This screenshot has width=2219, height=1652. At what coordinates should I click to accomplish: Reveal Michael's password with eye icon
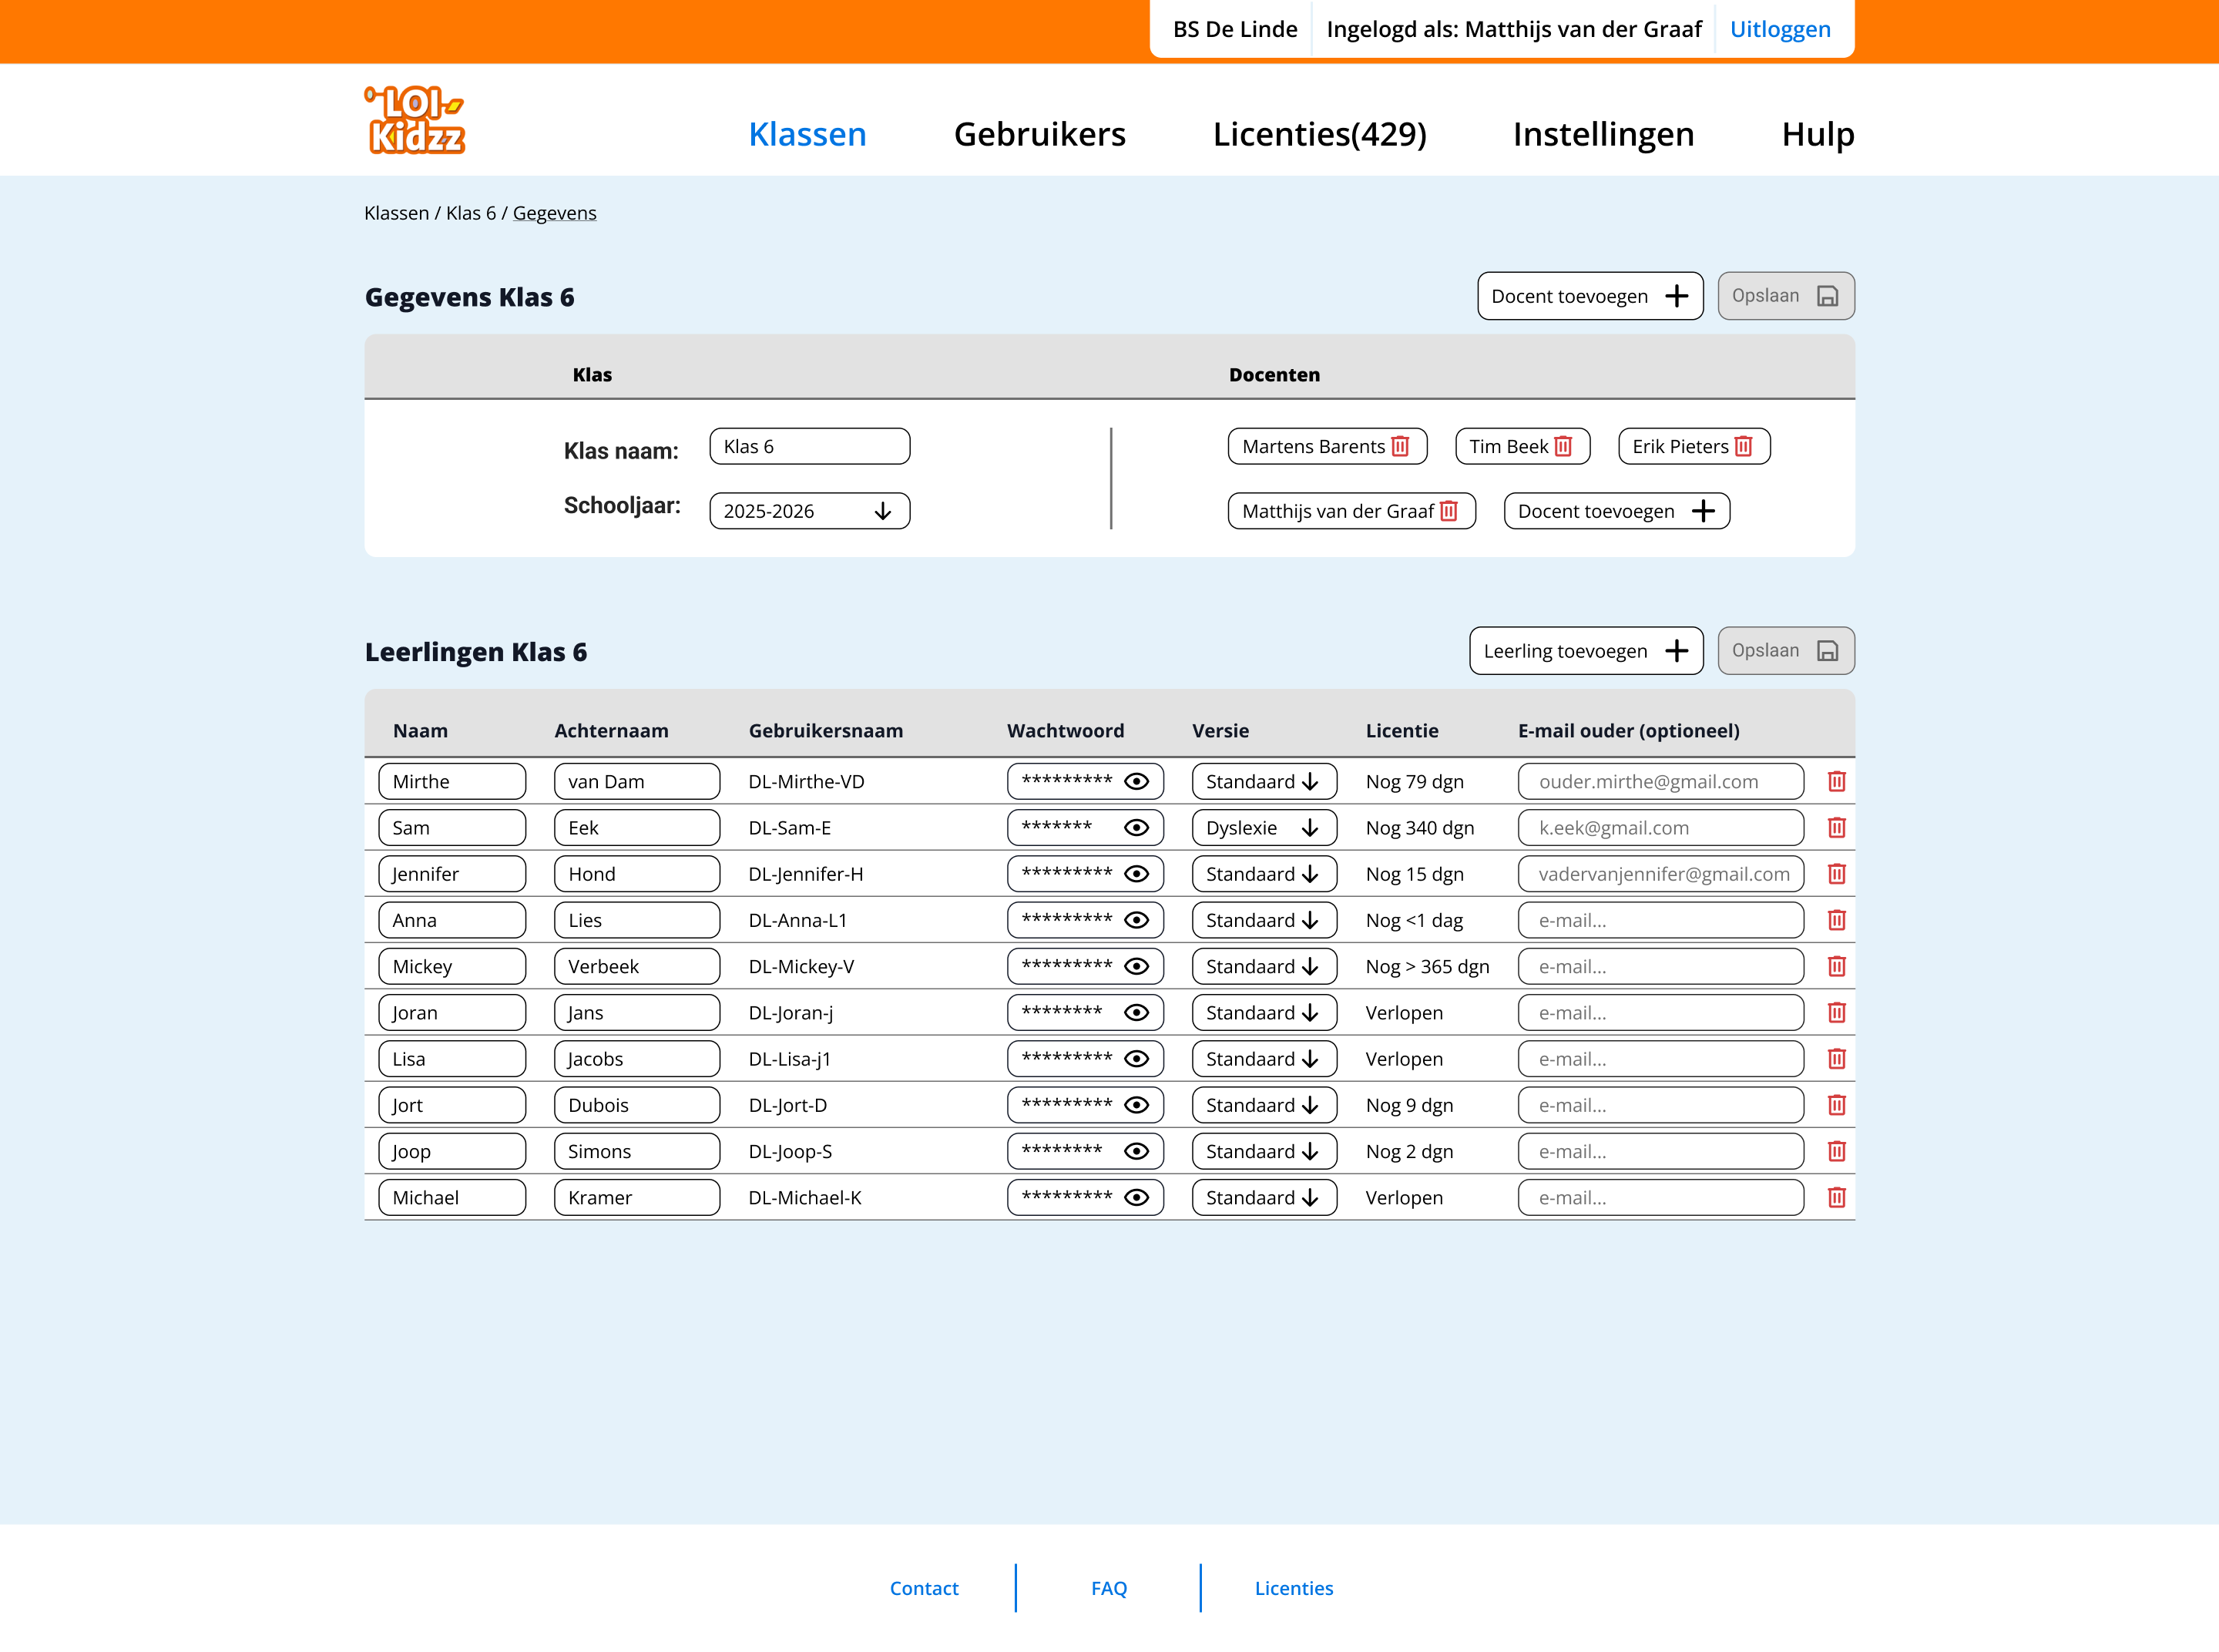(1136, 1197)
